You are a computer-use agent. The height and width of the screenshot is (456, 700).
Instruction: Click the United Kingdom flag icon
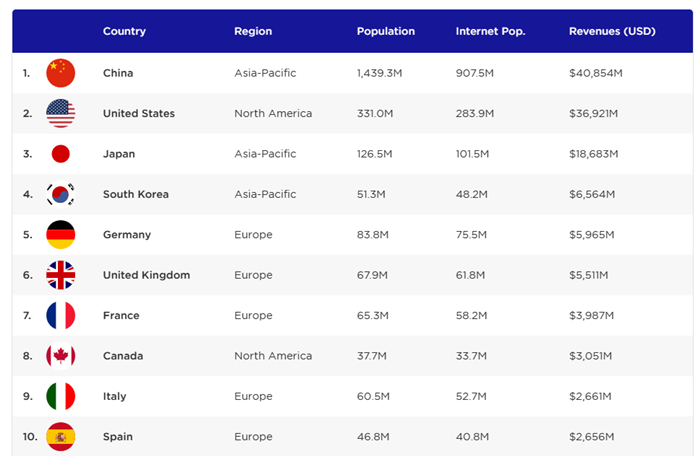click(x=60, y=275)
